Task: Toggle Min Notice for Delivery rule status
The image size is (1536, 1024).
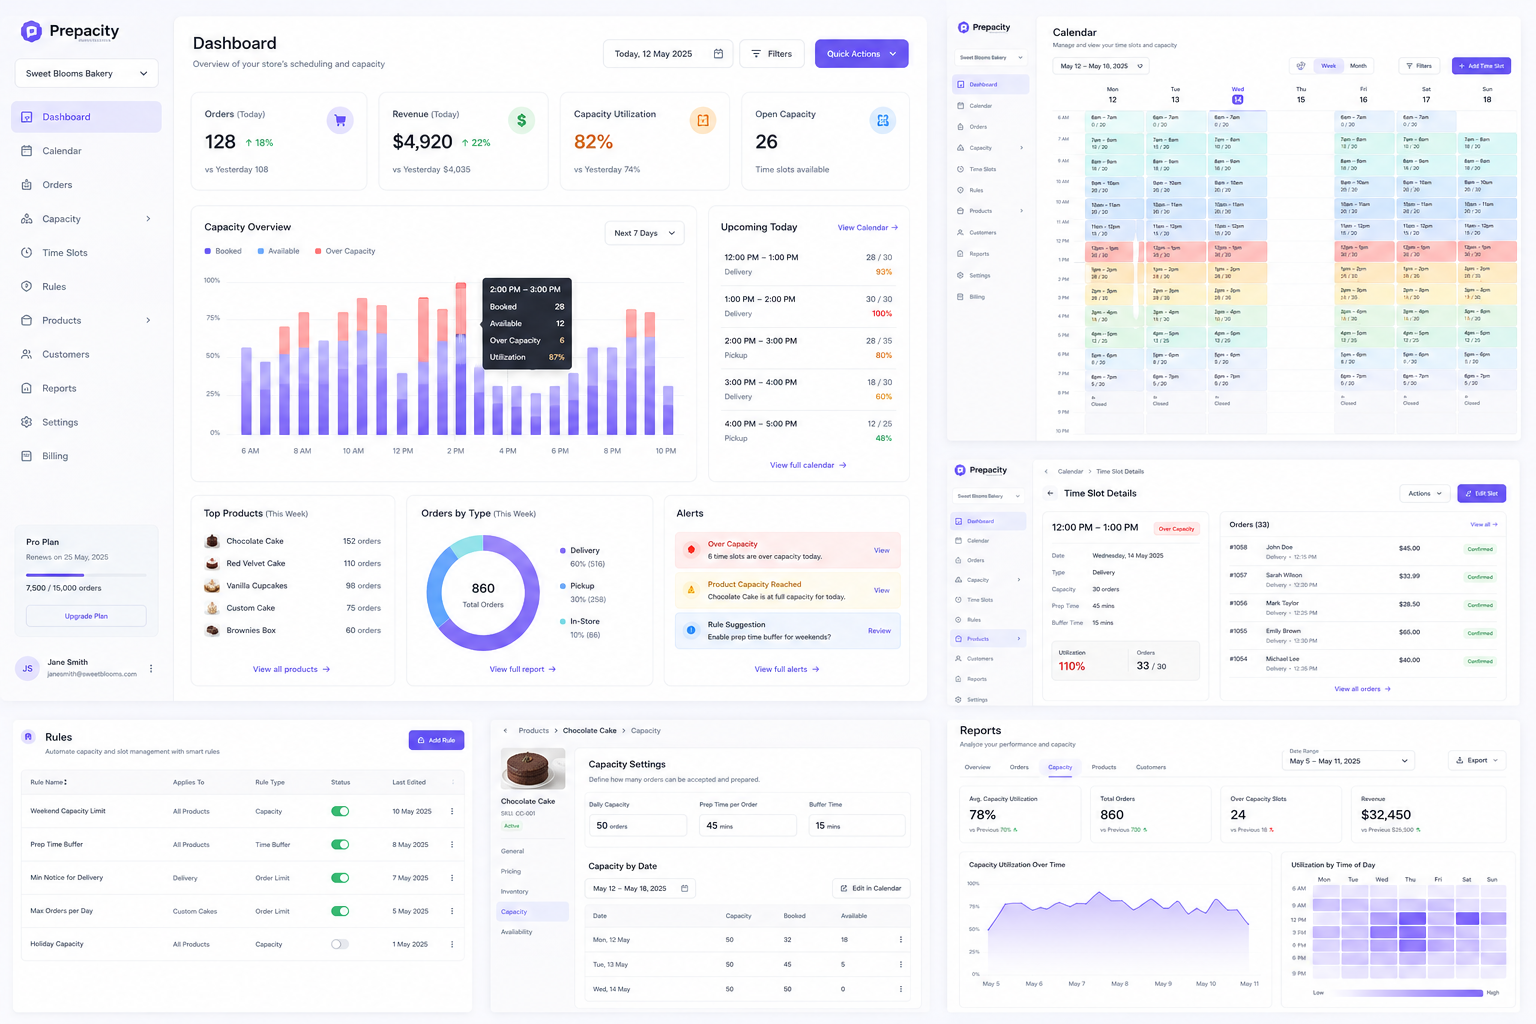Action: [340, 878]
